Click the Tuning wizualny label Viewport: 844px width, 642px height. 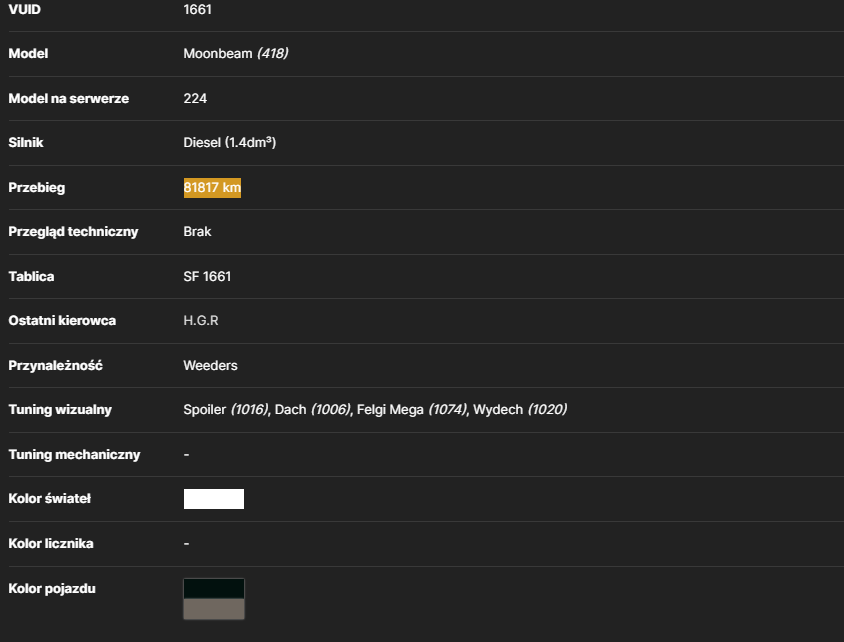[x=60, y=410]
